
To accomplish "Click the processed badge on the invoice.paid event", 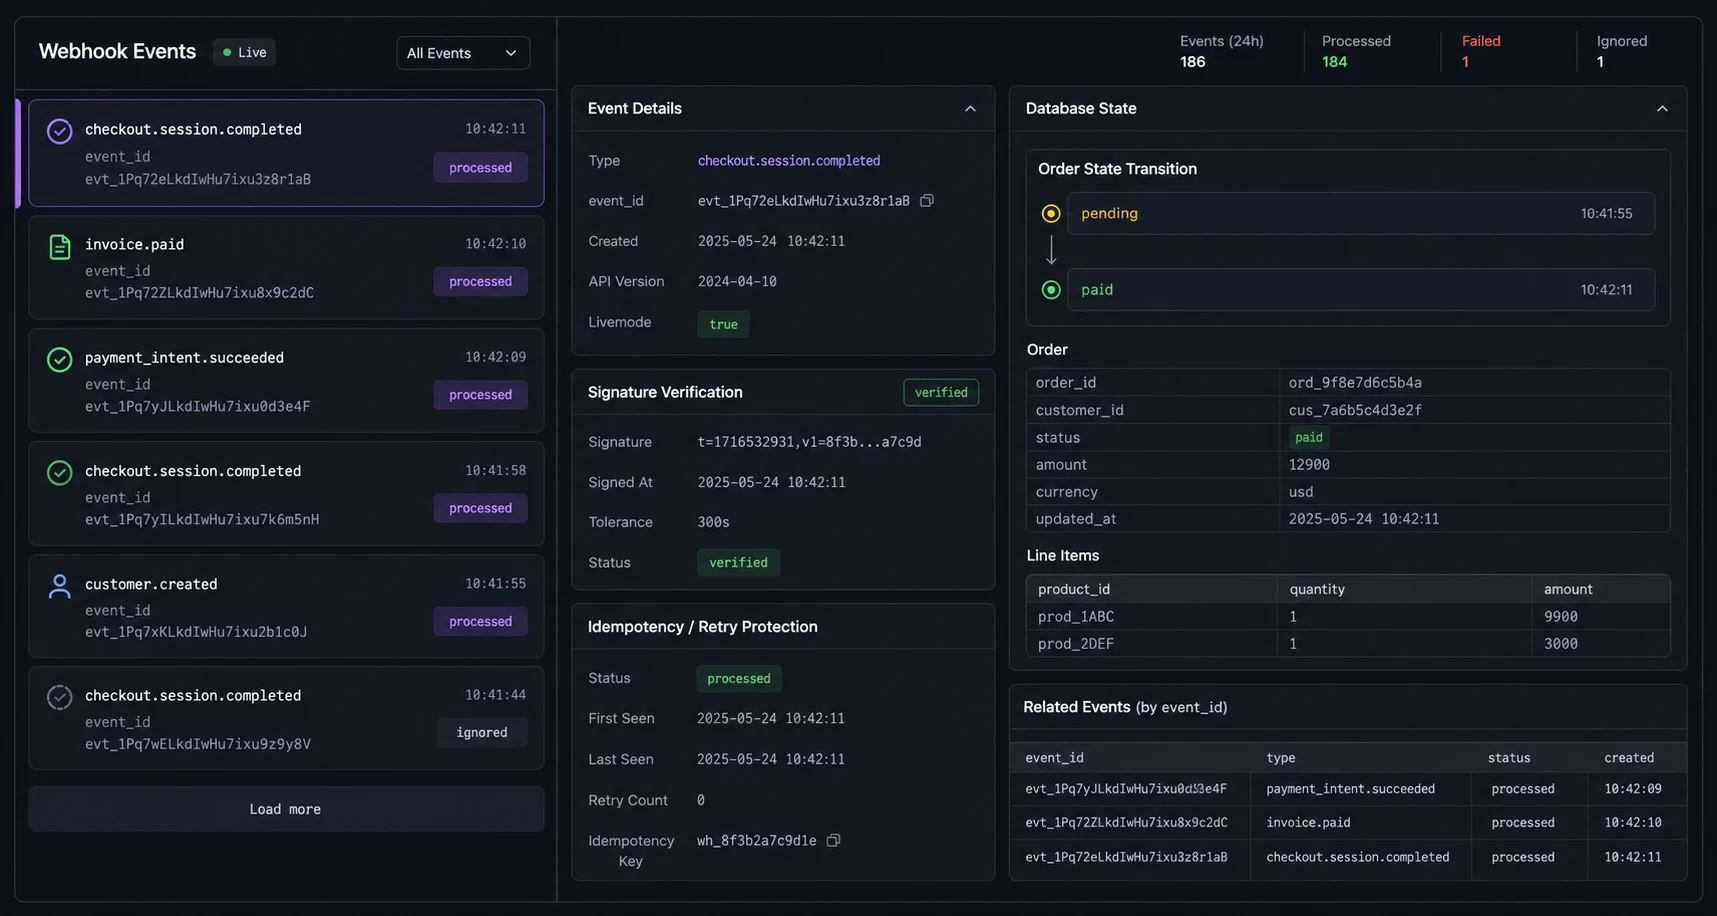I will point(480,282).
